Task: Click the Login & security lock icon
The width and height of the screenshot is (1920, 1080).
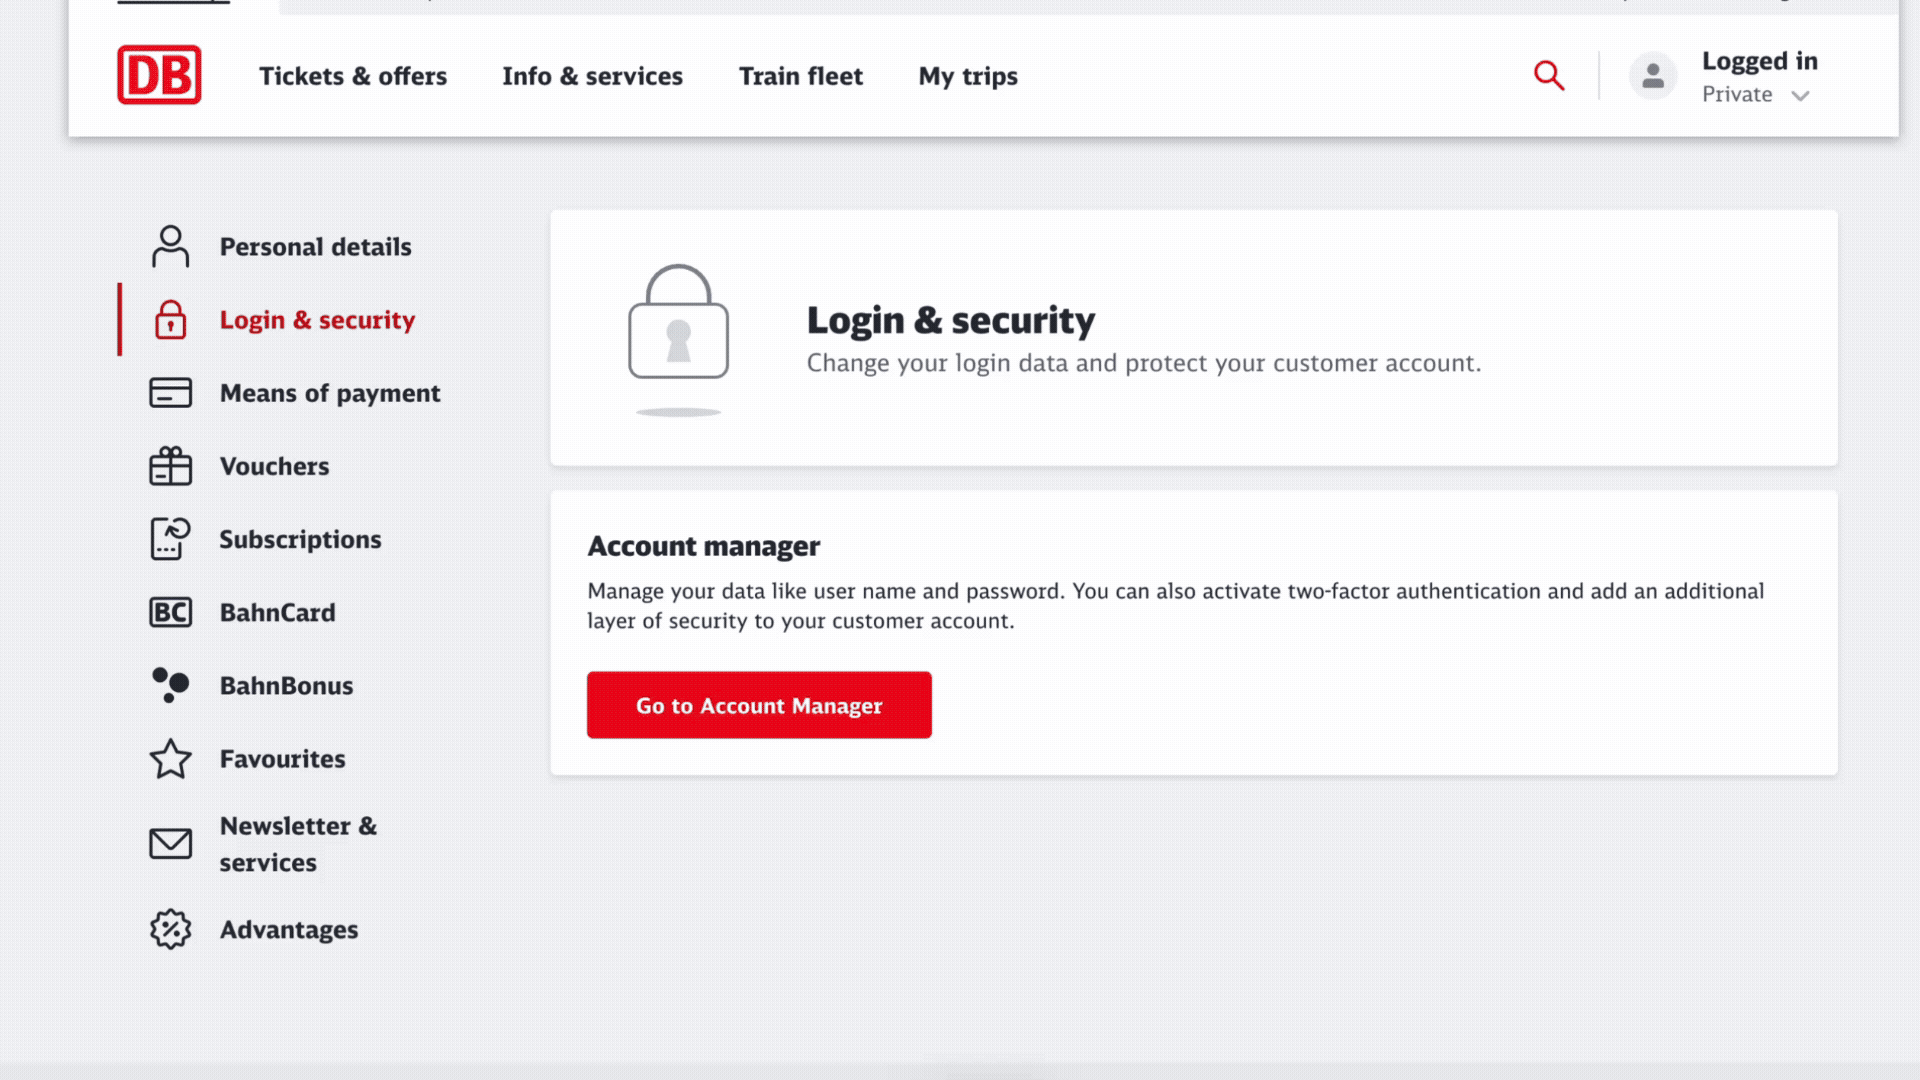Action: (x=170, y=320)
